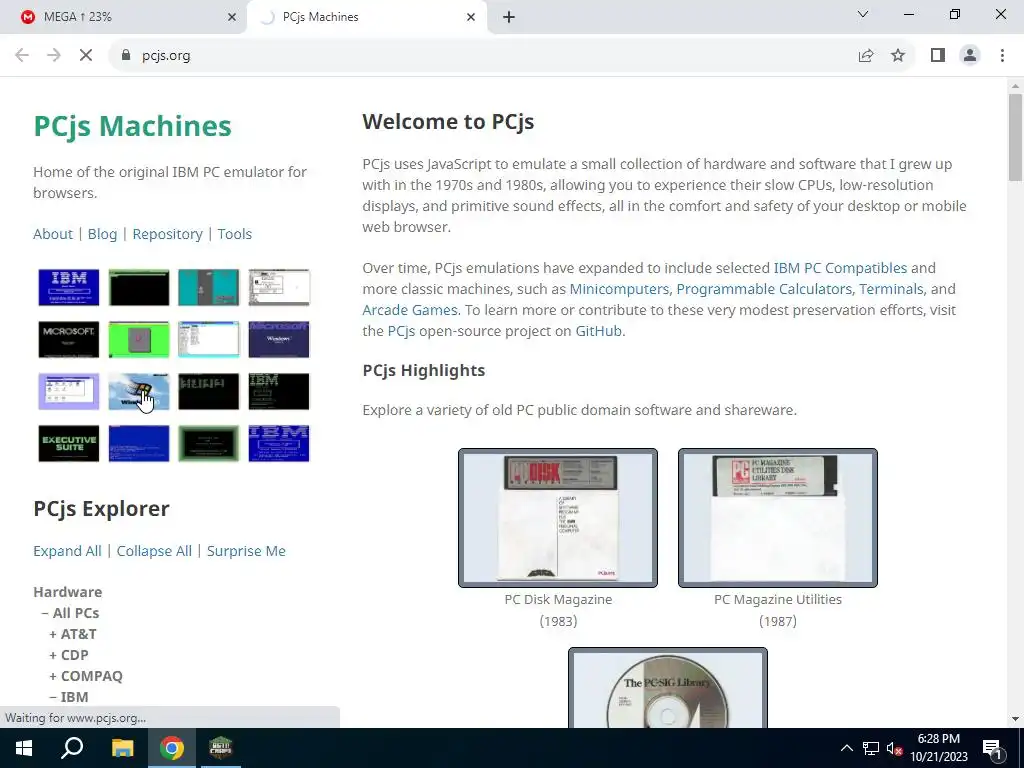
Task: Open white windowed desktop thumbnail in first row
Action: [279, 287]
